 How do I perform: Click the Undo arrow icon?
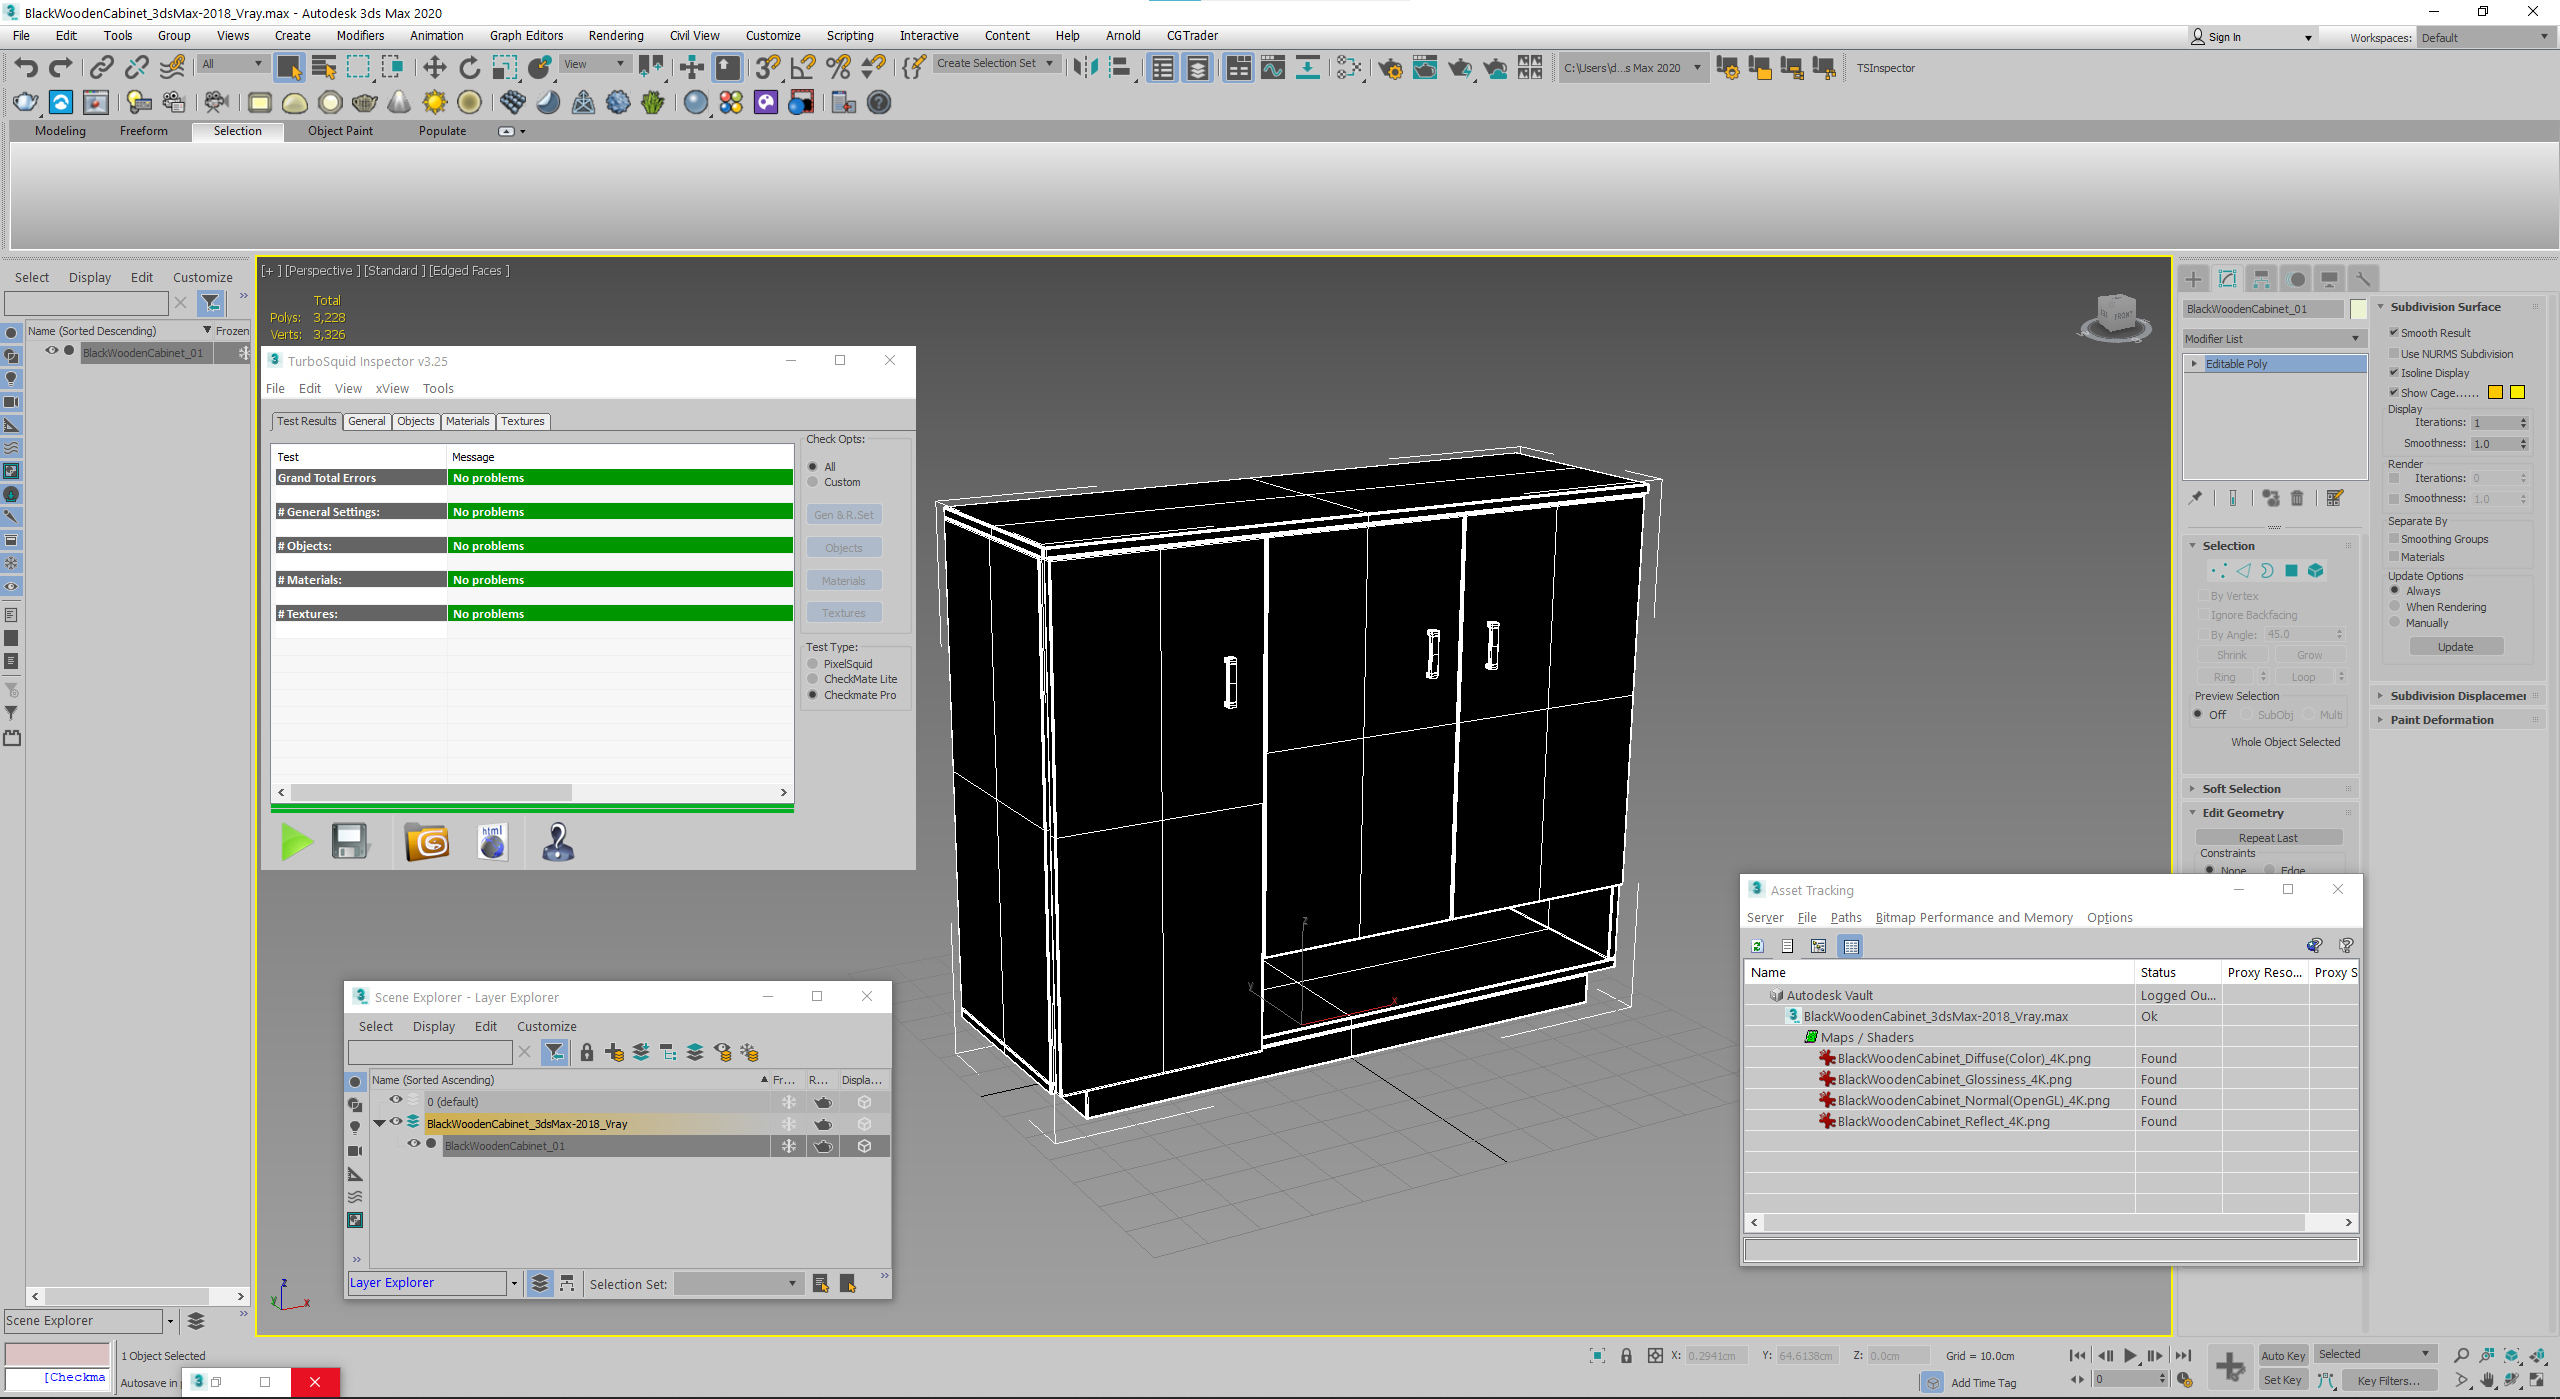(x=27, y=68)
